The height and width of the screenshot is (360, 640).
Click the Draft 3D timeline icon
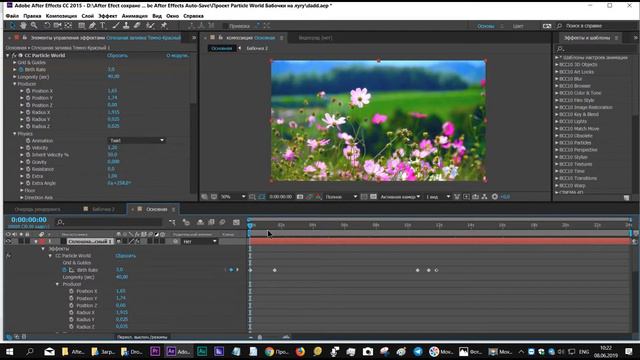point(186,222)
